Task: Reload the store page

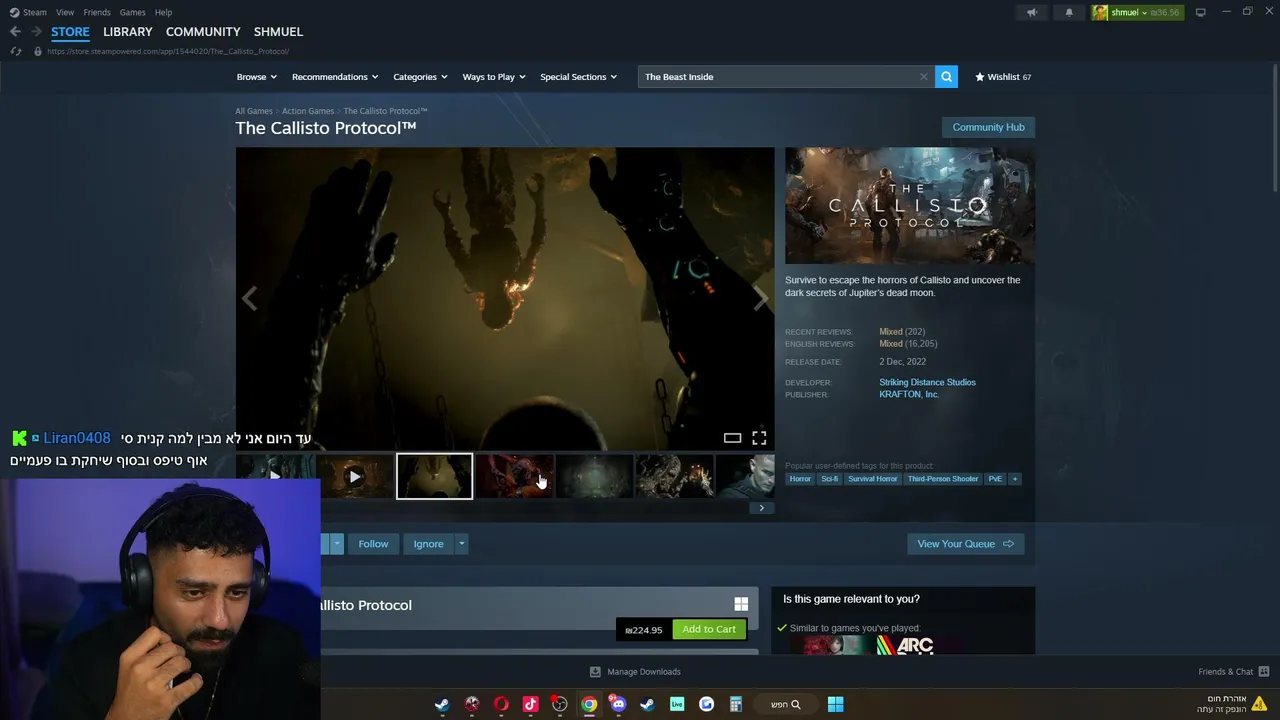Action: 15,51
